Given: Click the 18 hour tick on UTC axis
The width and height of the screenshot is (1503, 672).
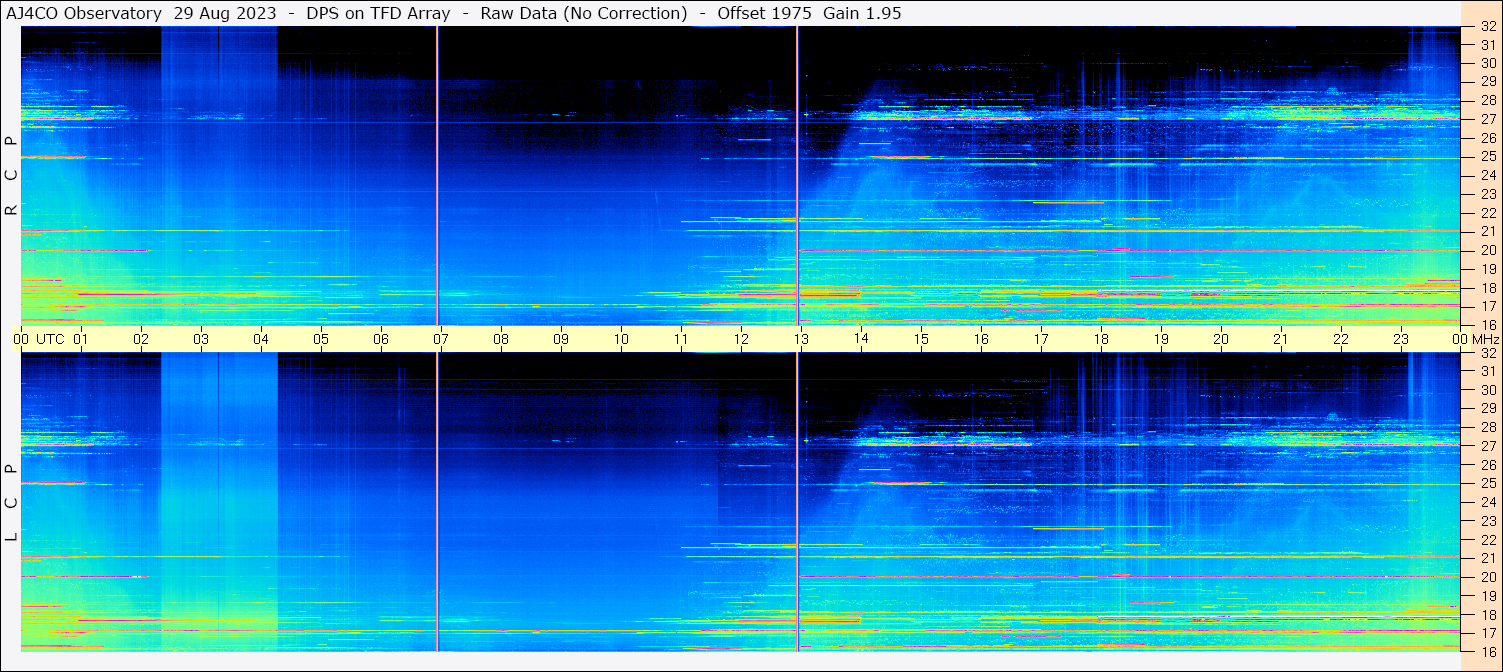Looking at the screenshot, I should coord(1100,339).
